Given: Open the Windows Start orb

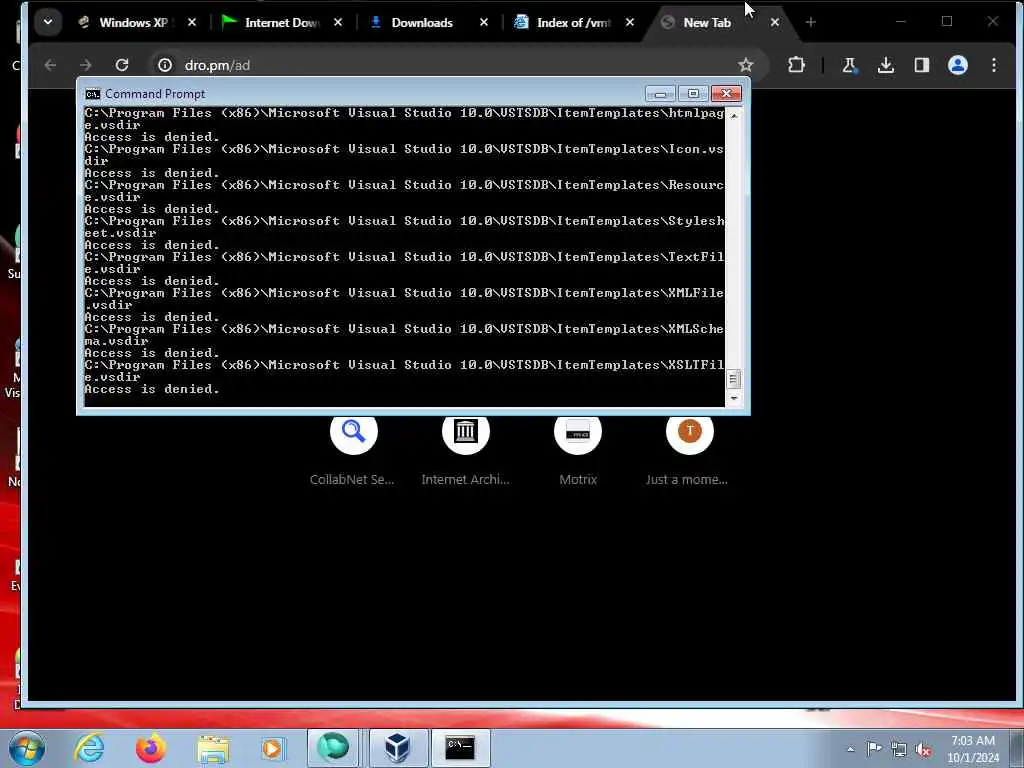Looking at the screenshot, I should click(x=27, y=748).
